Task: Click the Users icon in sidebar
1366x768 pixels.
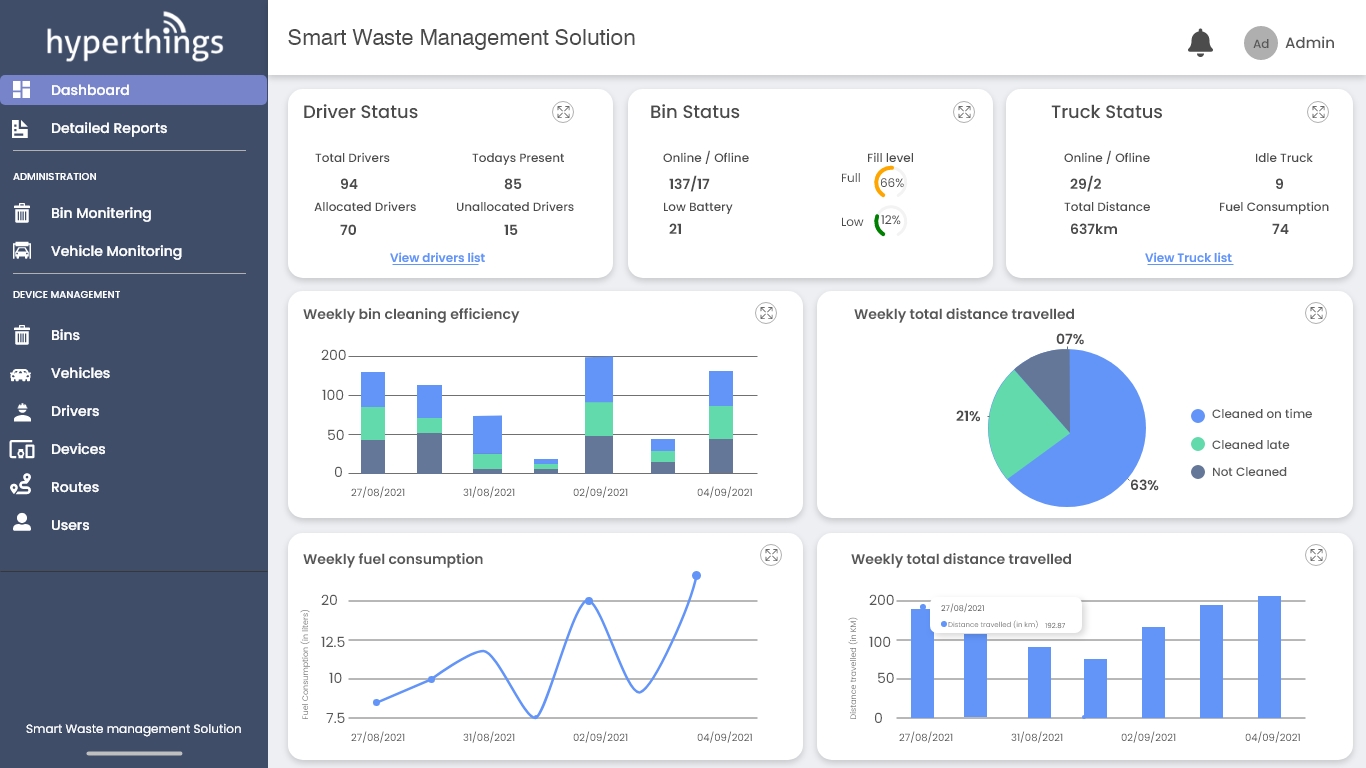Action: pos(21,524)
